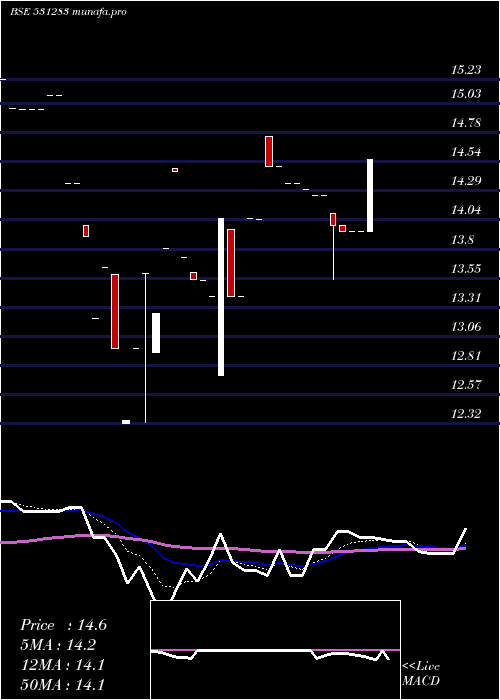Click the long white candle spanning 14.04 to 12.81
Image resolution: width=500 pixels, height=700 pixels.
click(x=221, y=297)
